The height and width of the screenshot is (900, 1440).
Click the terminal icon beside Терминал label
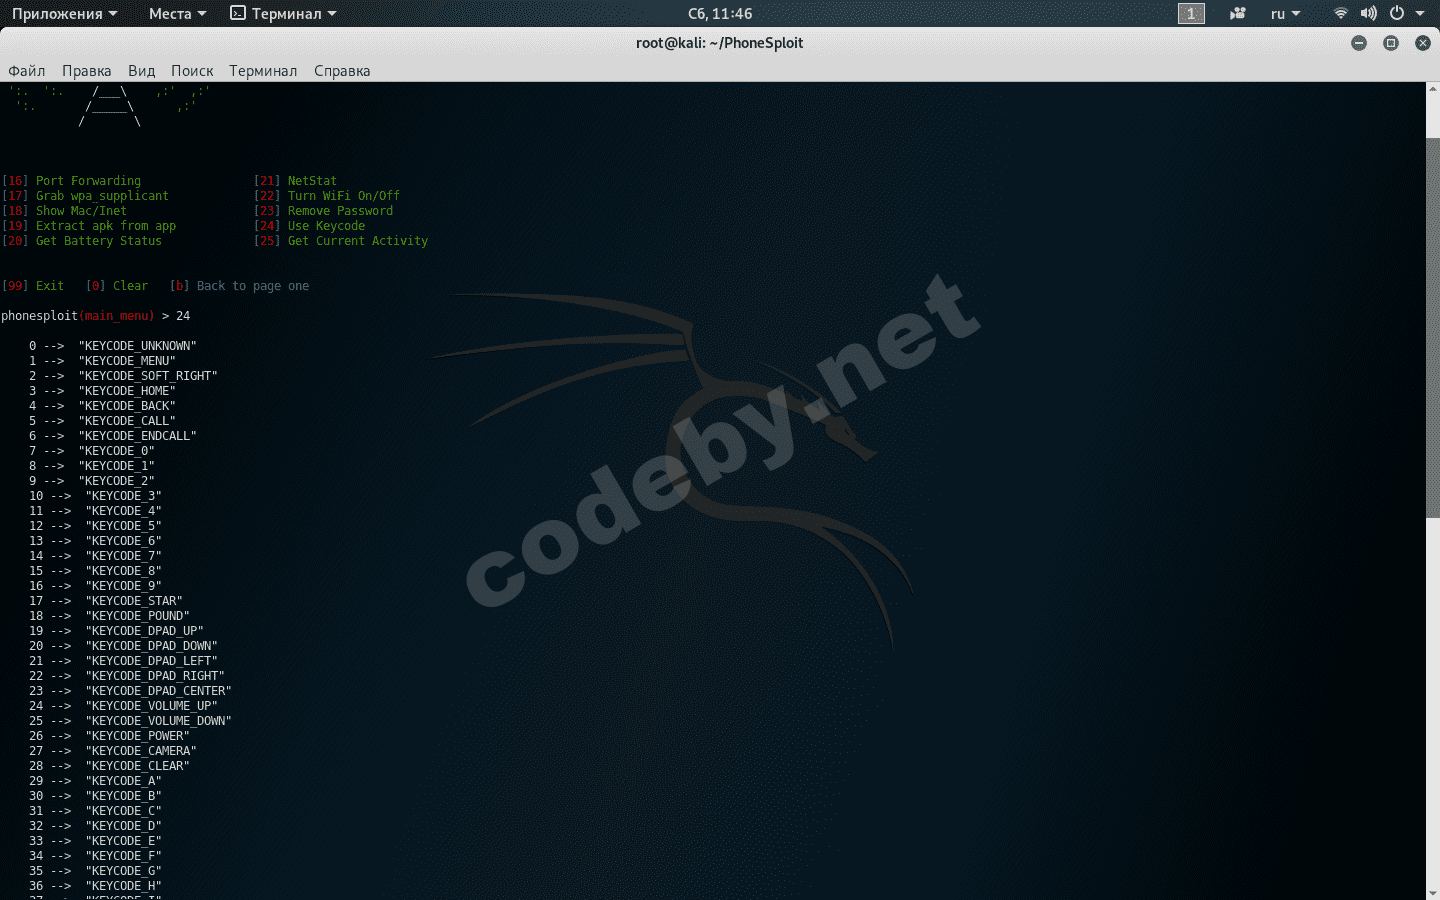238,13
